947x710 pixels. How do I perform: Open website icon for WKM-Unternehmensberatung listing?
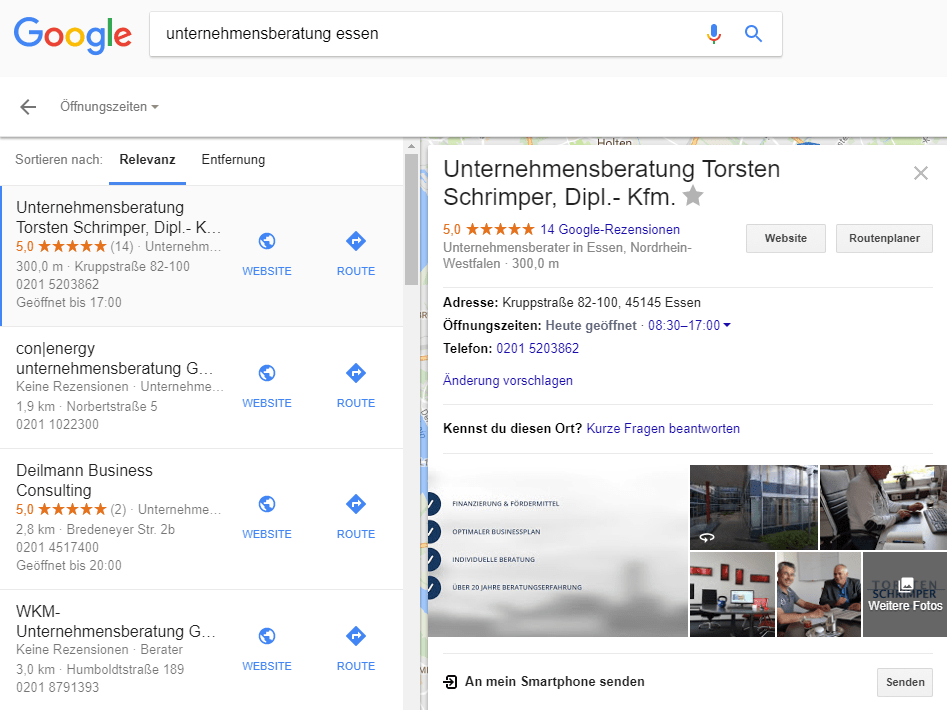coord(267,636)
